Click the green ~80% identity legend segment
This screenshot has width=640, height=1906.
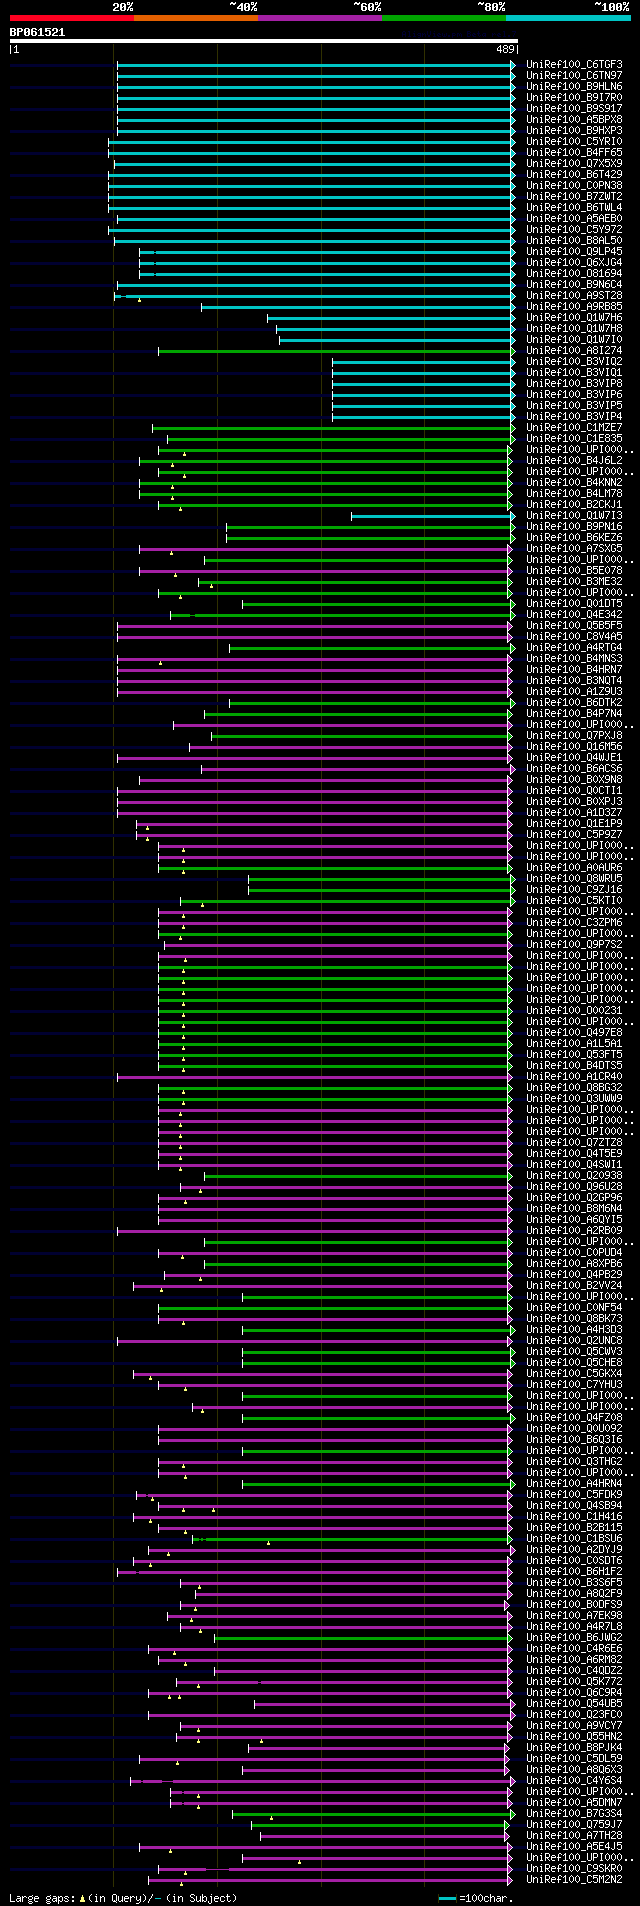(x=443, y=18)
